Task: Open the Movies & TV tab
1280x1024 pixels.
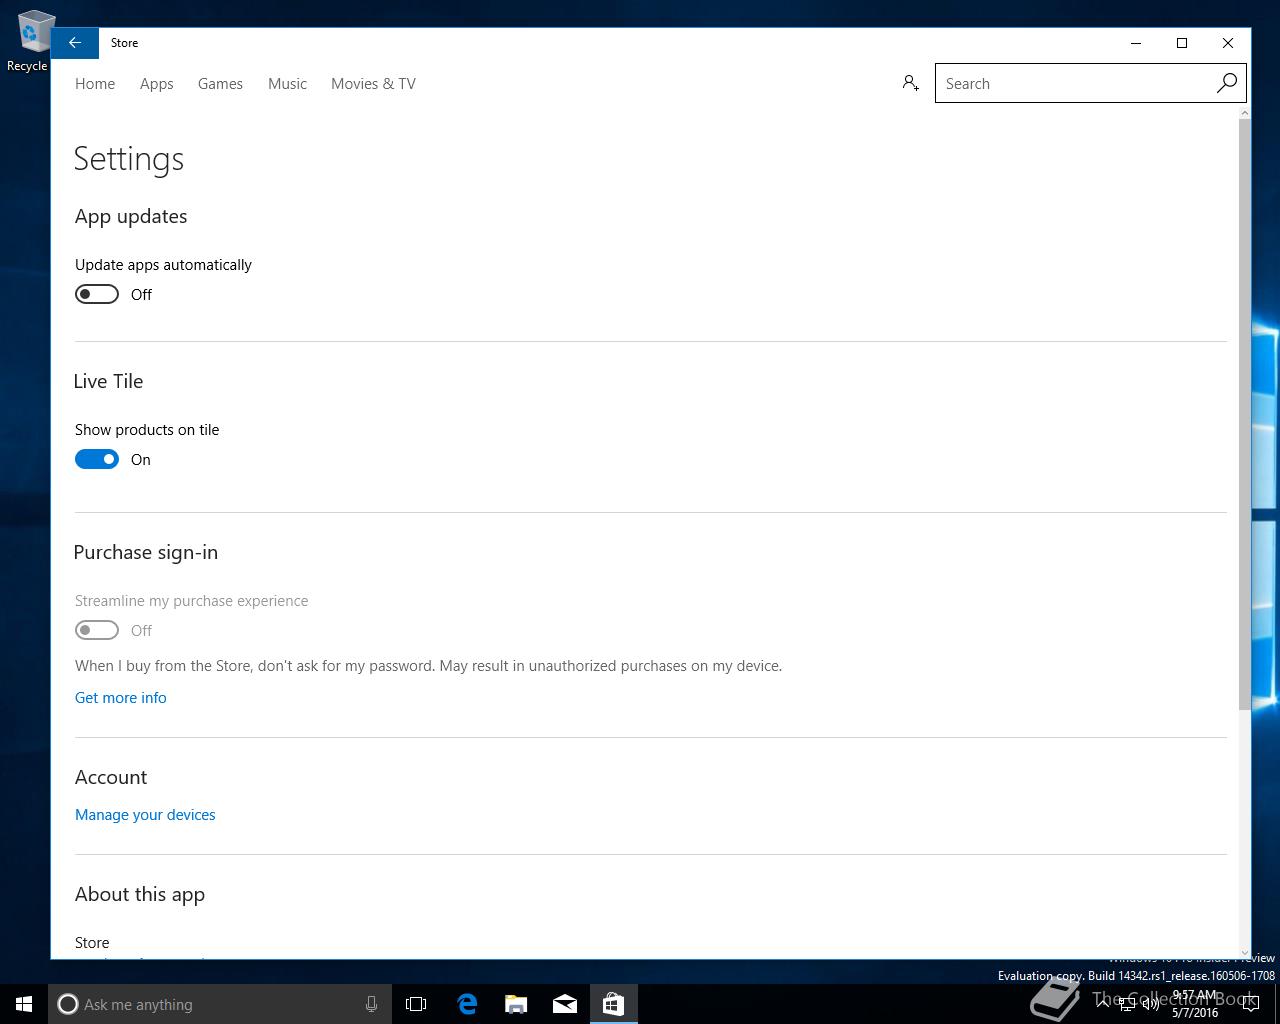Action: (373, 84)
